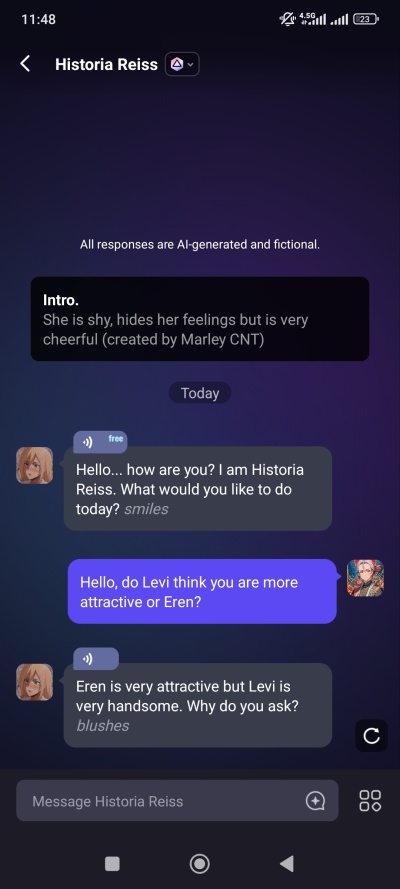
Task: Tap the Message Historia Reiss input field
Action: tap(177, 801)
